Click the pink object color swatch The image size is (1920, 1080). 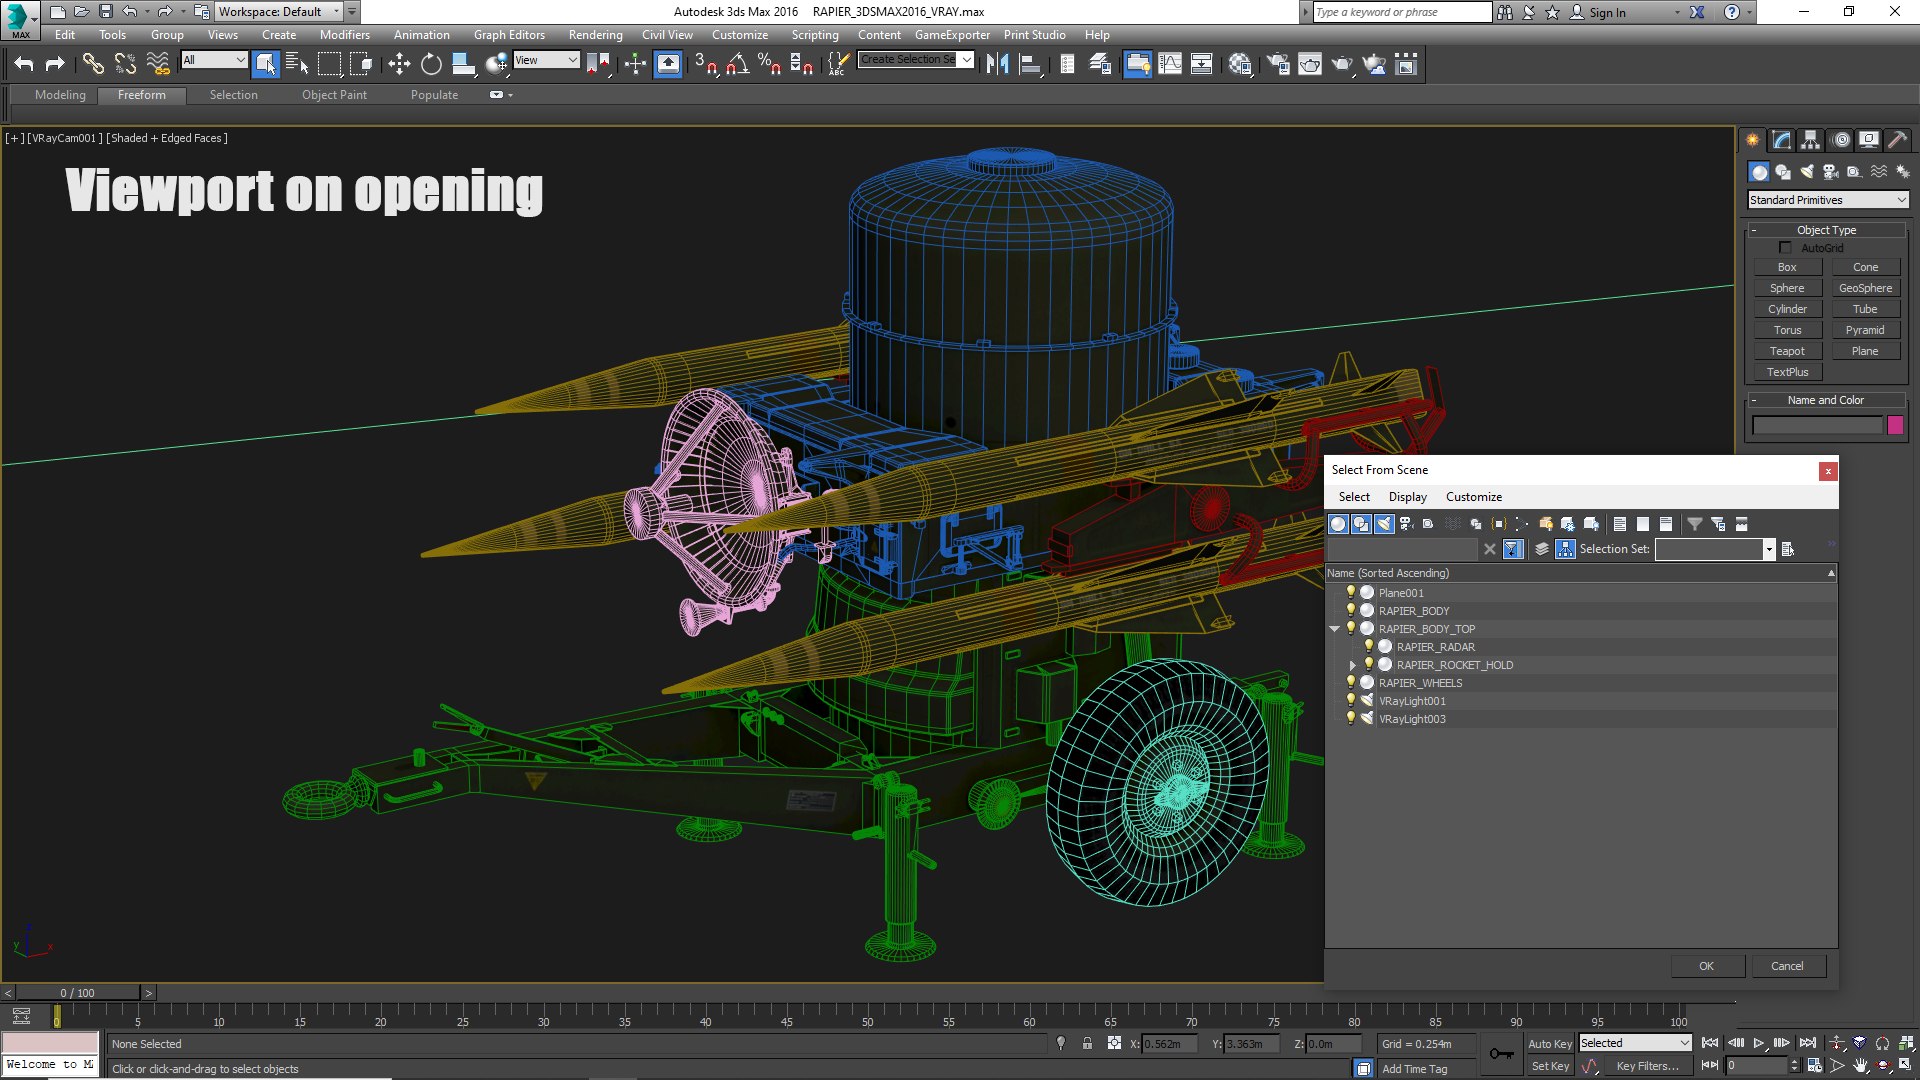coord(1895,425)
